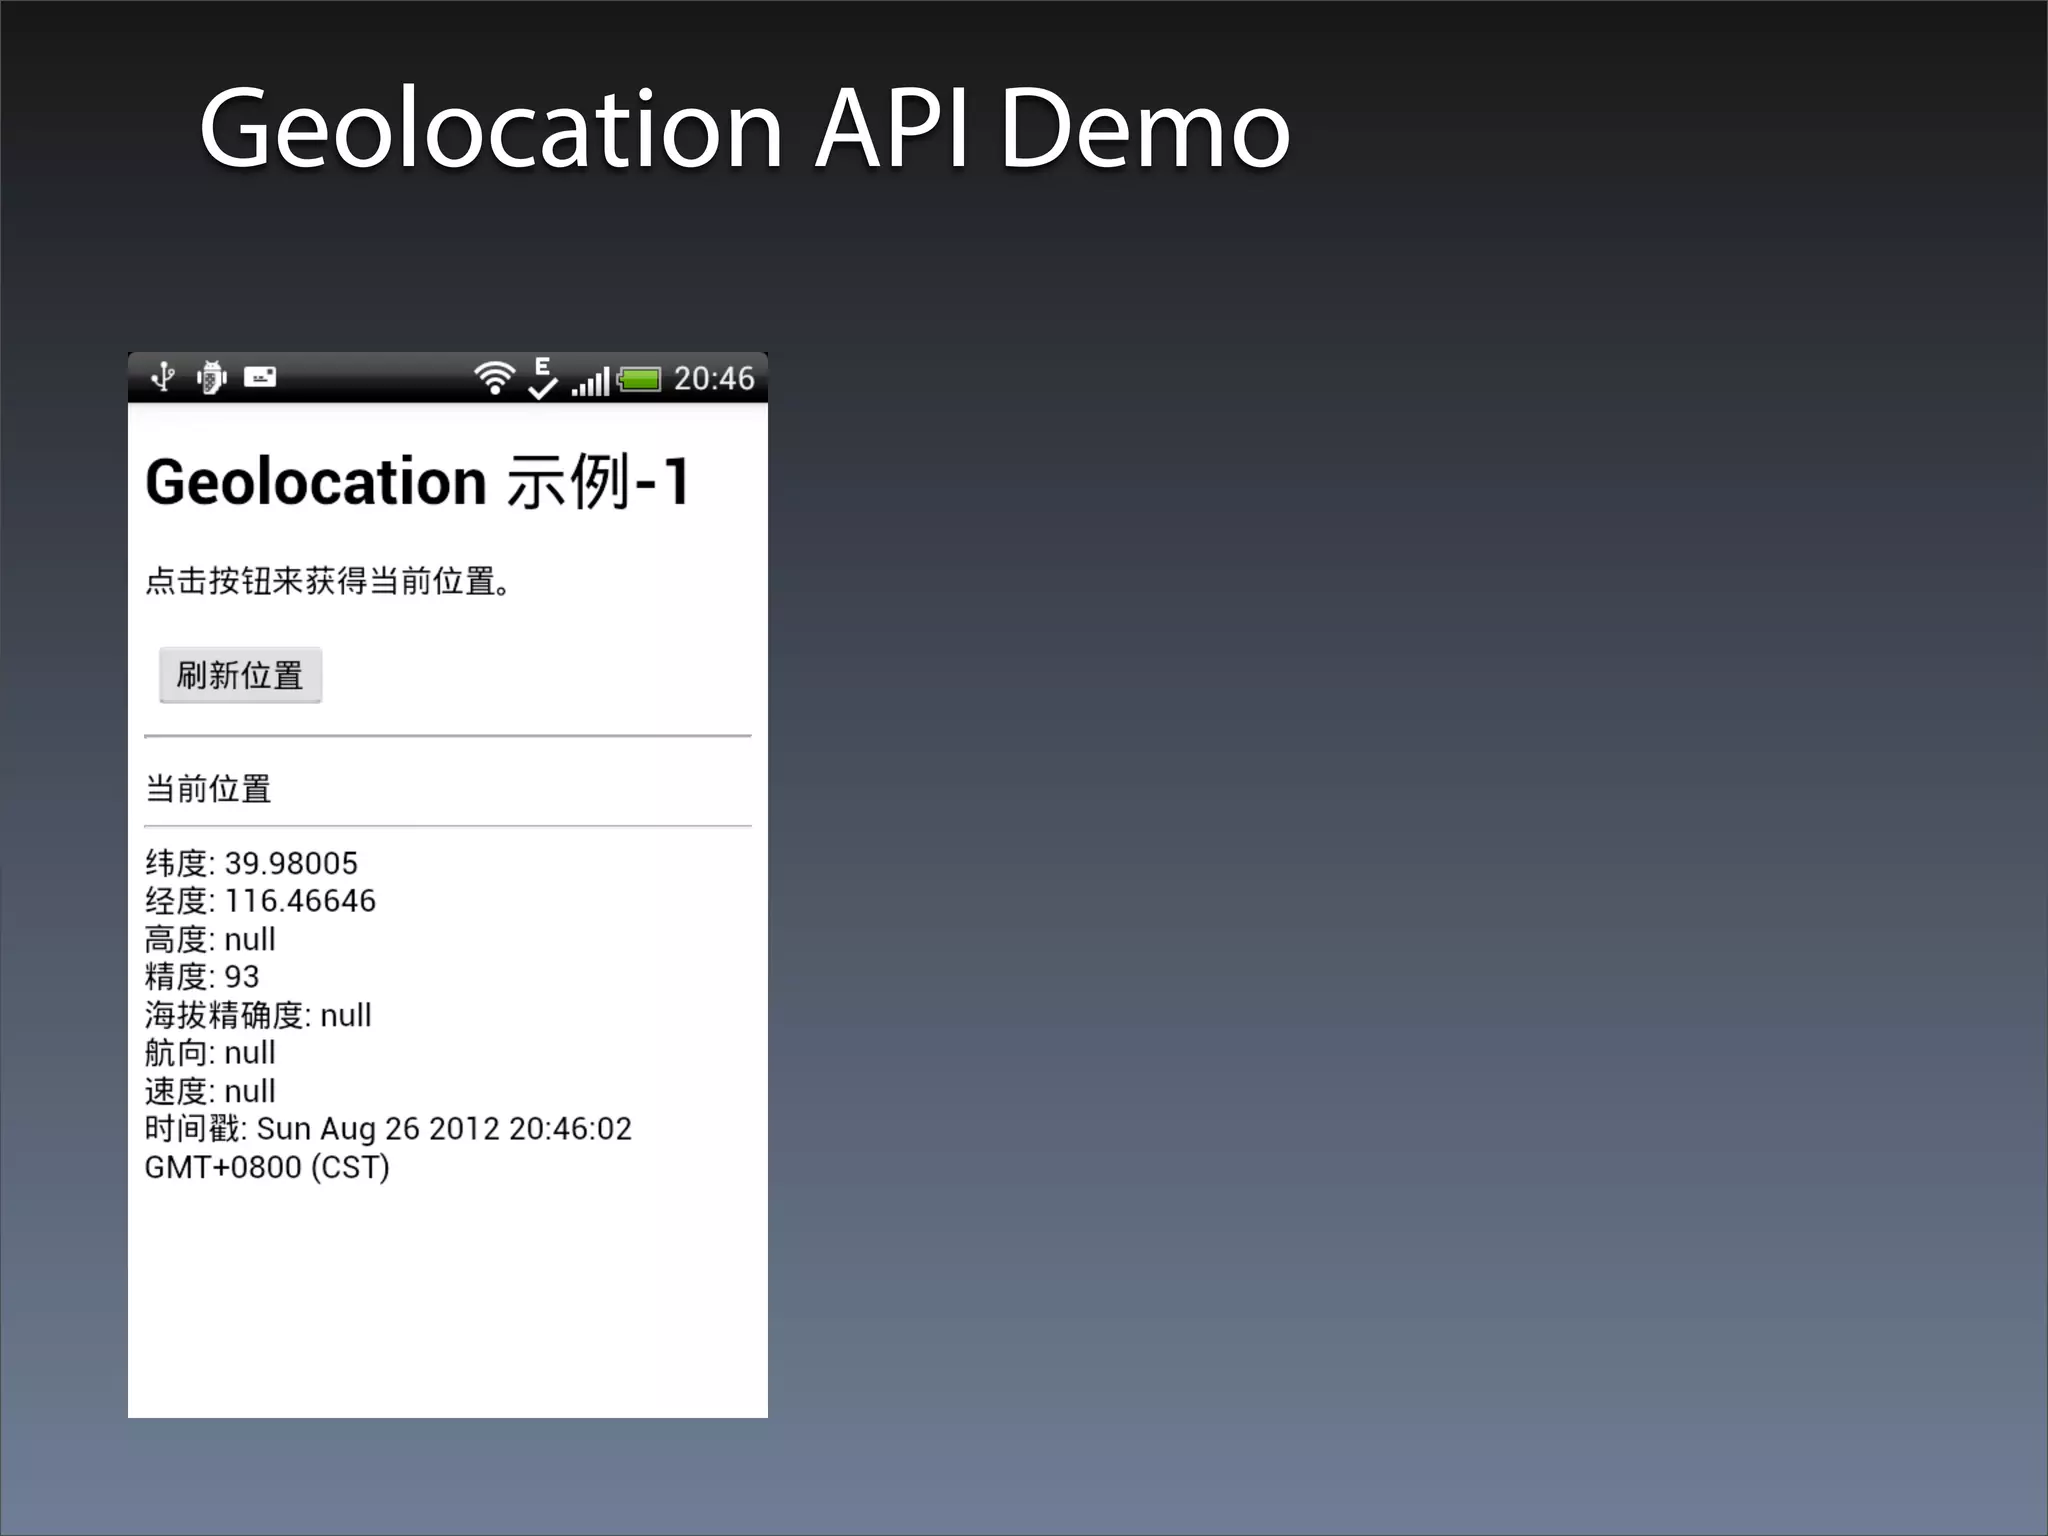Screen dimensions: 2048x1536
Task: Select the 高度: null altitude line
Action: (x=210, y=939)
